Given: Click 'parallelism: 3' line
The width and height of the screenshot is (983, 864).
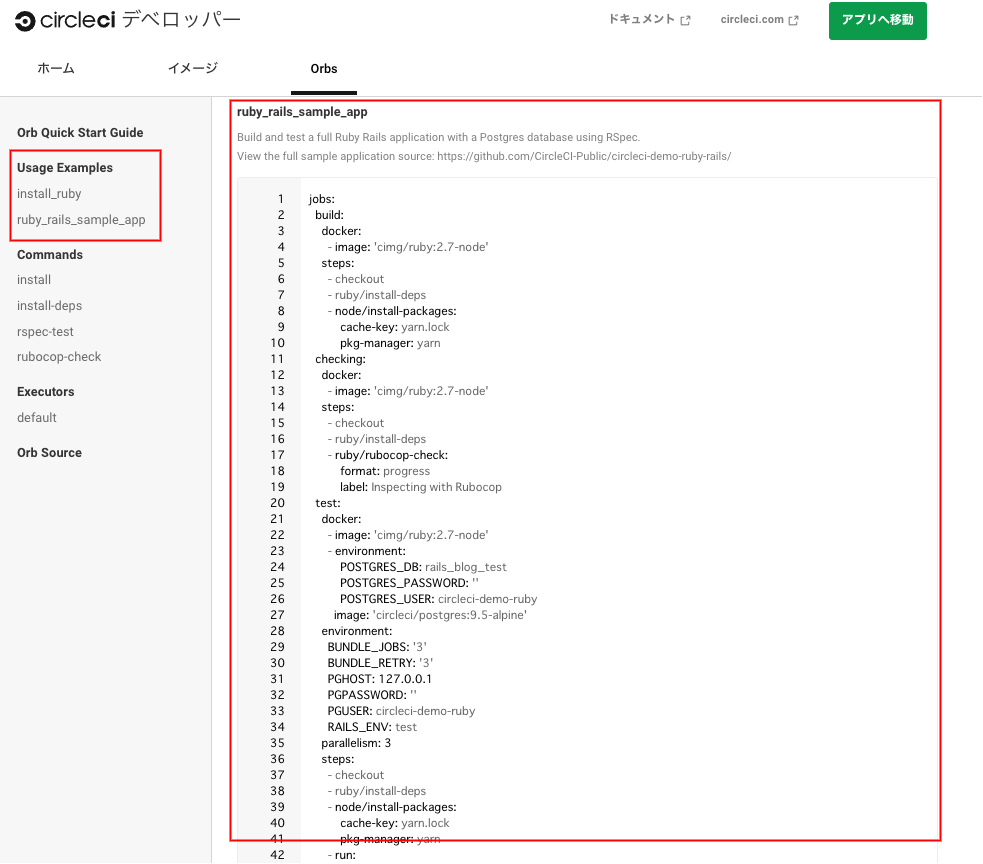Looking at the screenshot, I should [356, 743].
